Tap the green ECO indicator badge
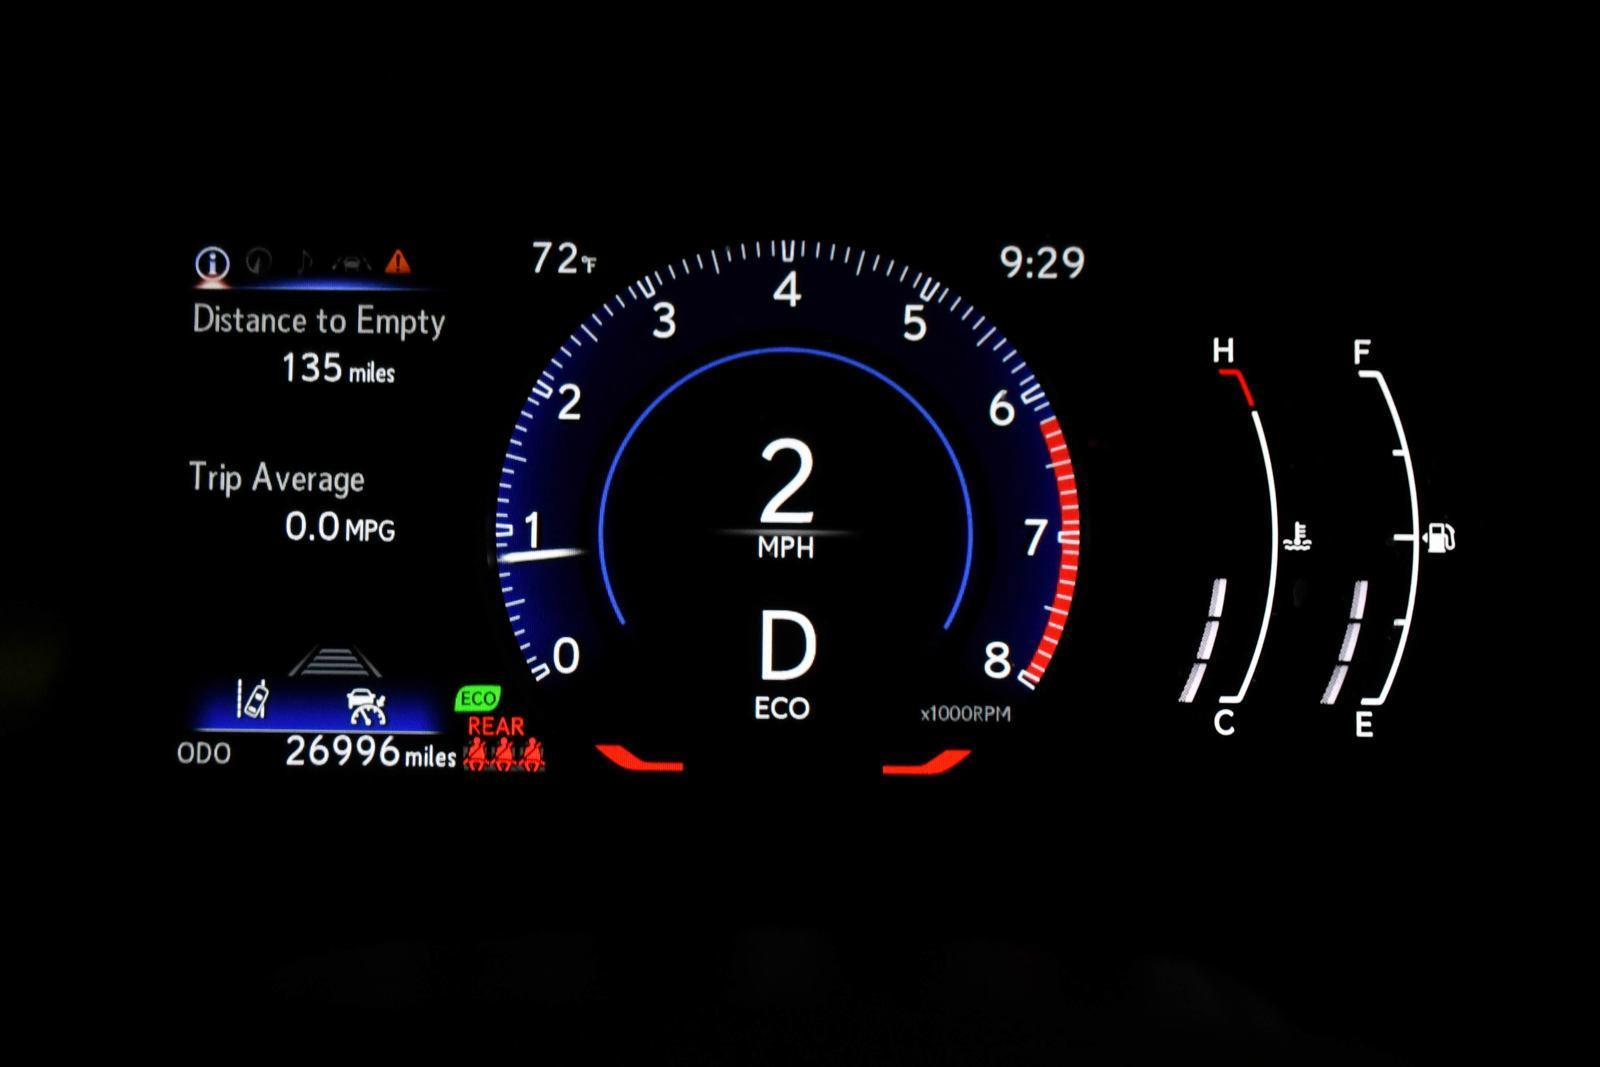Viewport: 1600px width, 1067px height. (478, 698)
